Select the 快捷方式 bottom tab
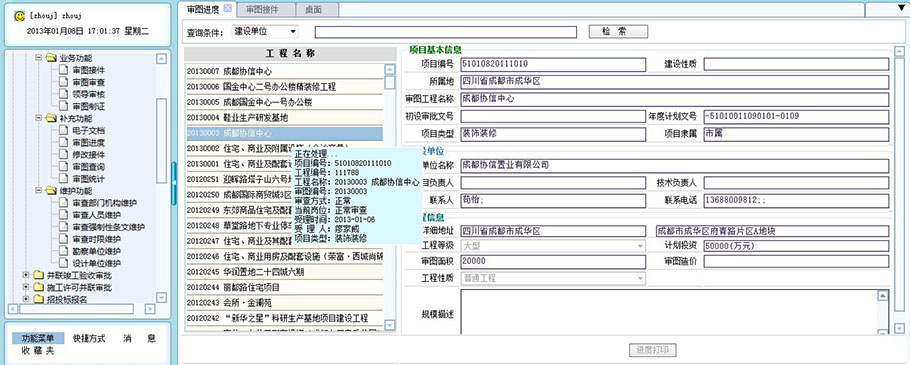Viewport: 910px width, 365px height. coord(89,338)
